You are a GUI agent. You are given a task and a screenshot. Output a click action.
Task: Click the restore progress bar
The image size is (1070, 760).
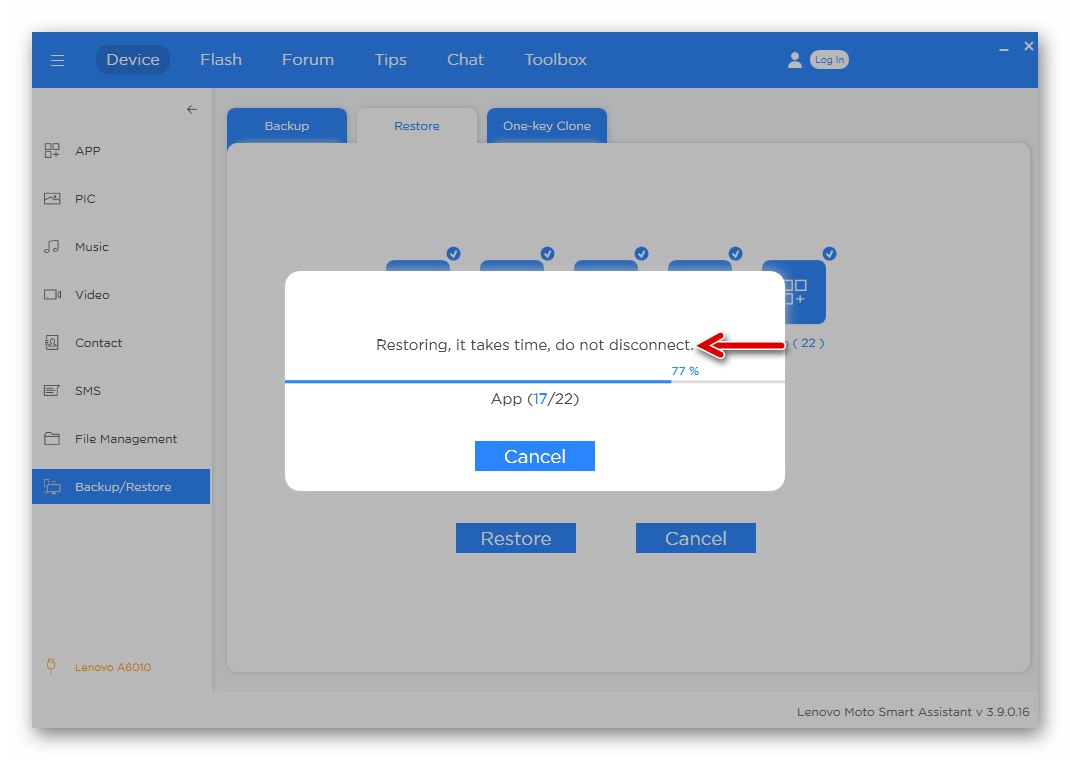coord(534,381)
